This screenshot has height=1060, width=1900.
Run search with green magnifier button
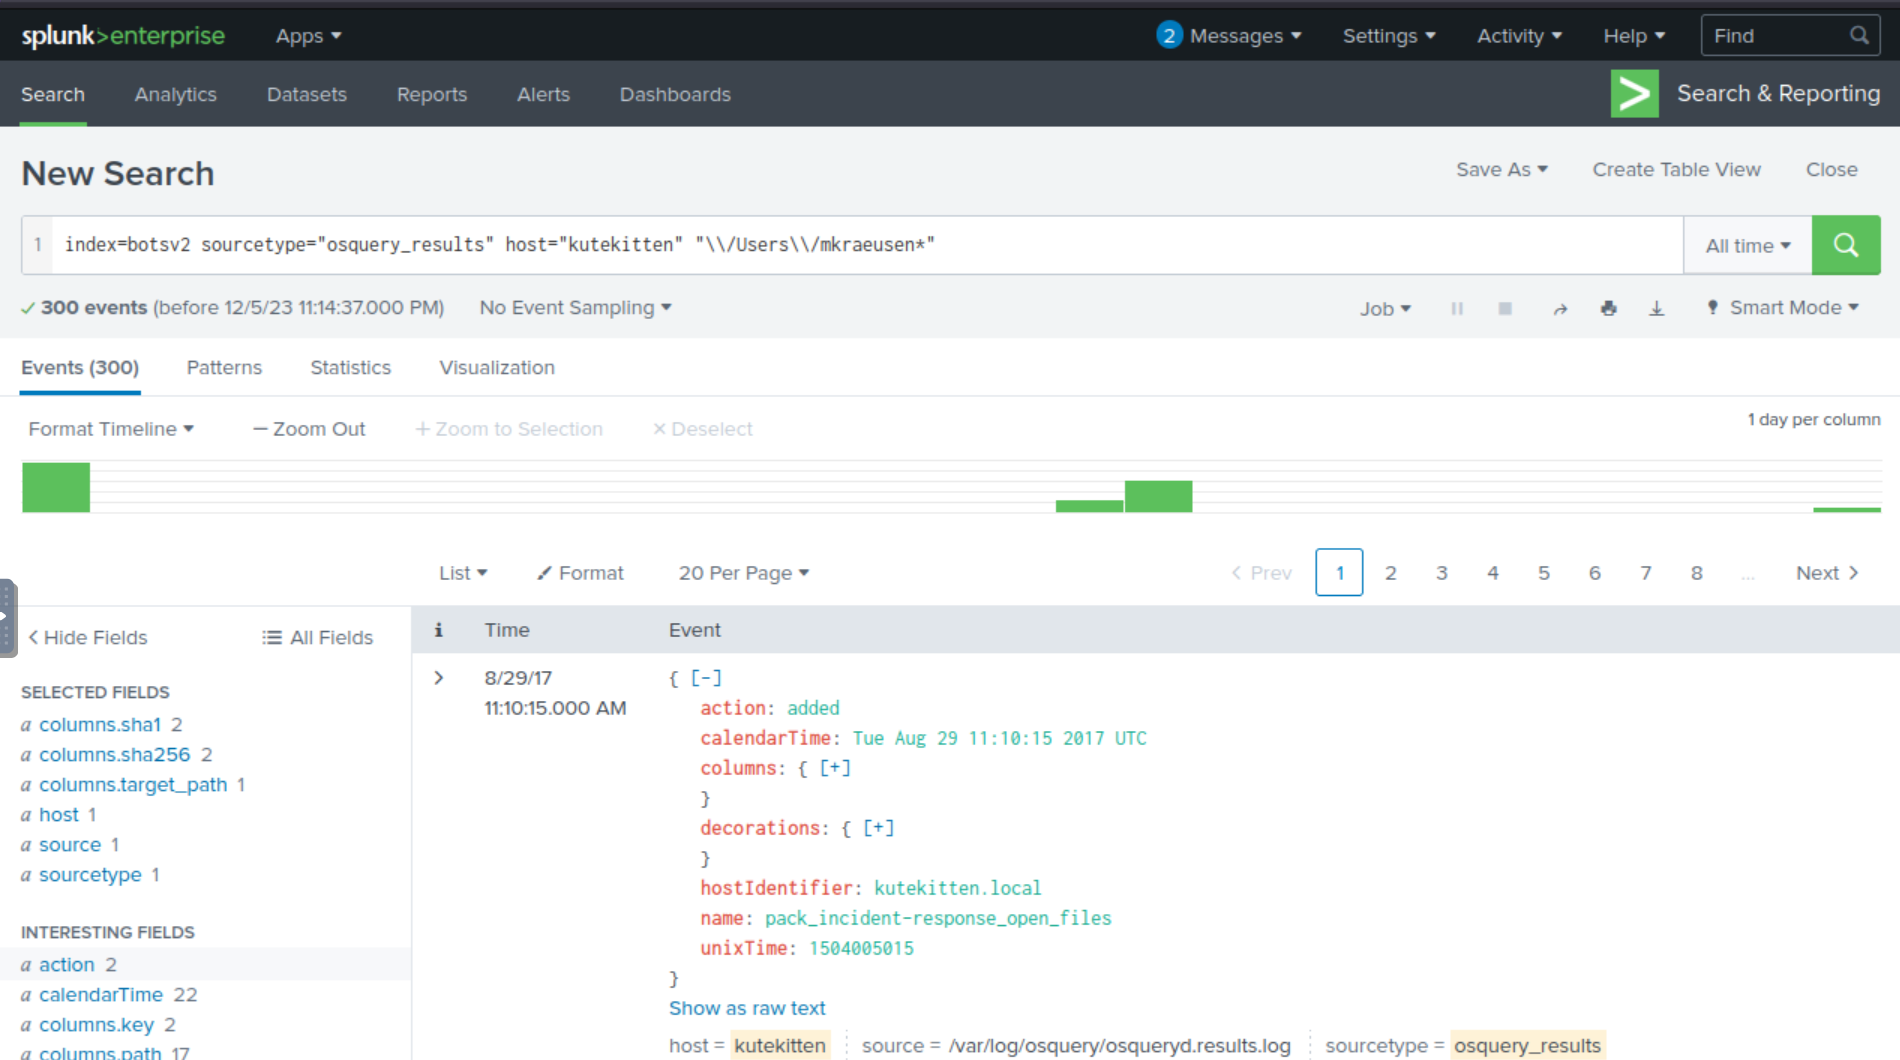(x=1845, y=245)
